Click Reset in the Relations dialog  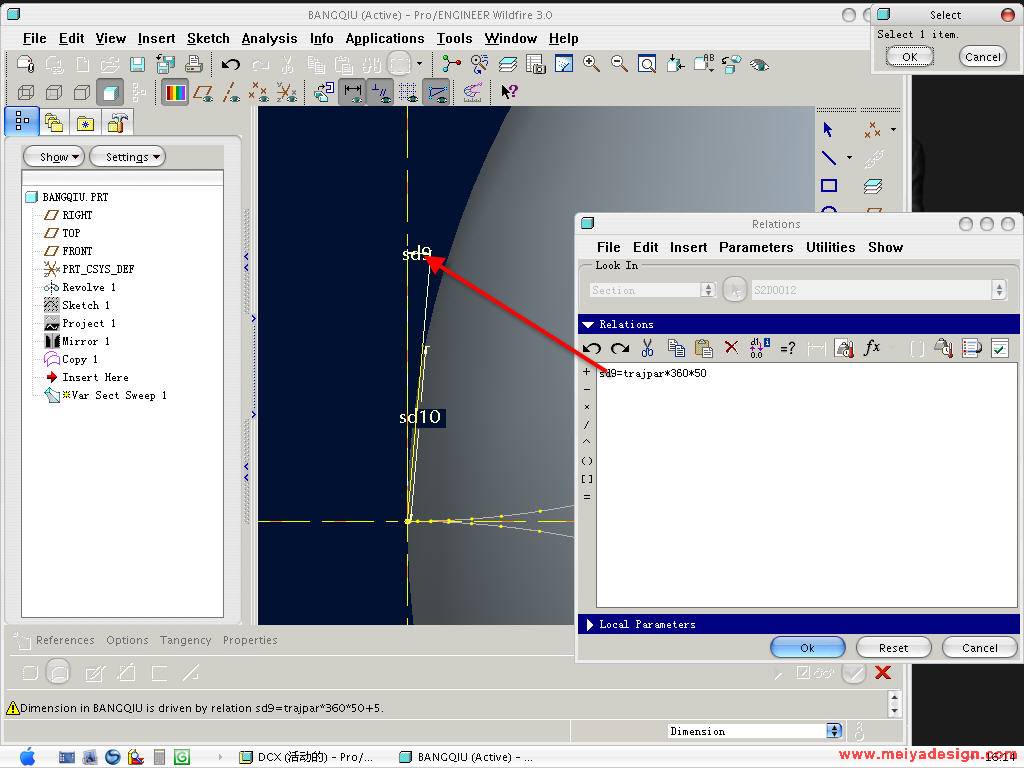(893, 648)
